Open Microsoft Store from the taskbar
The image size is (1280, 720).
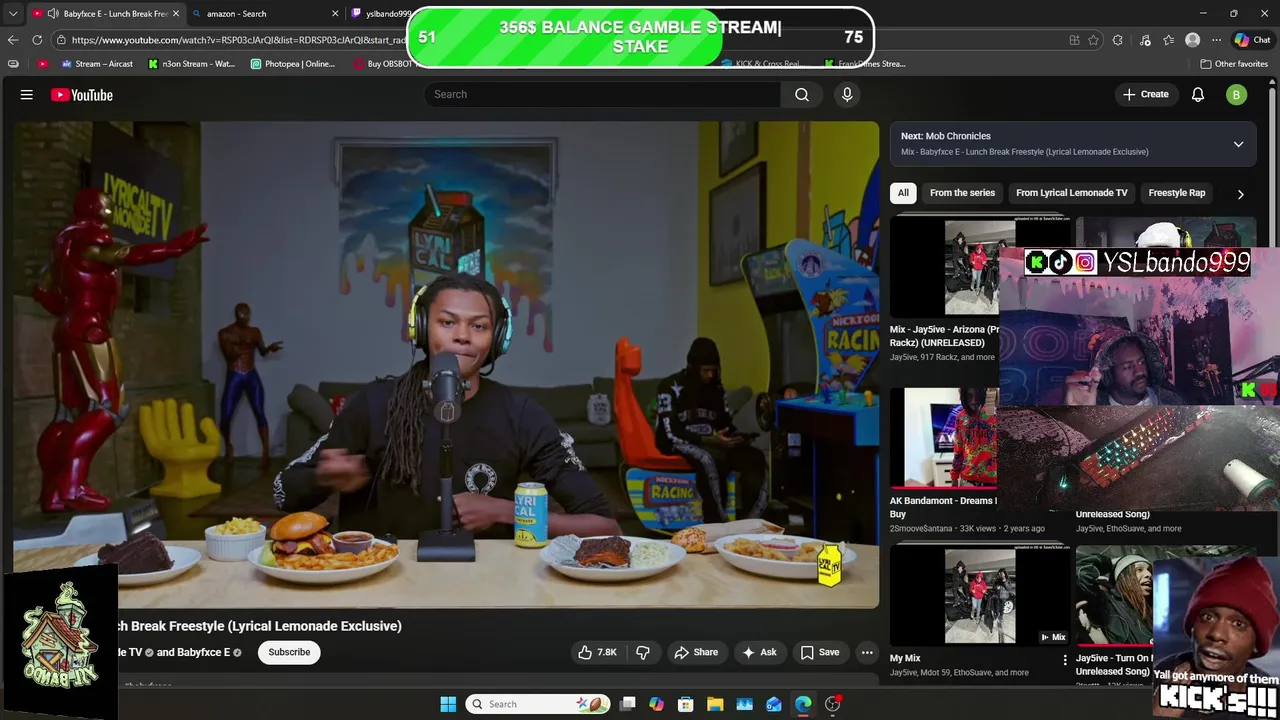pyautogui.click(x=685, y=704)
